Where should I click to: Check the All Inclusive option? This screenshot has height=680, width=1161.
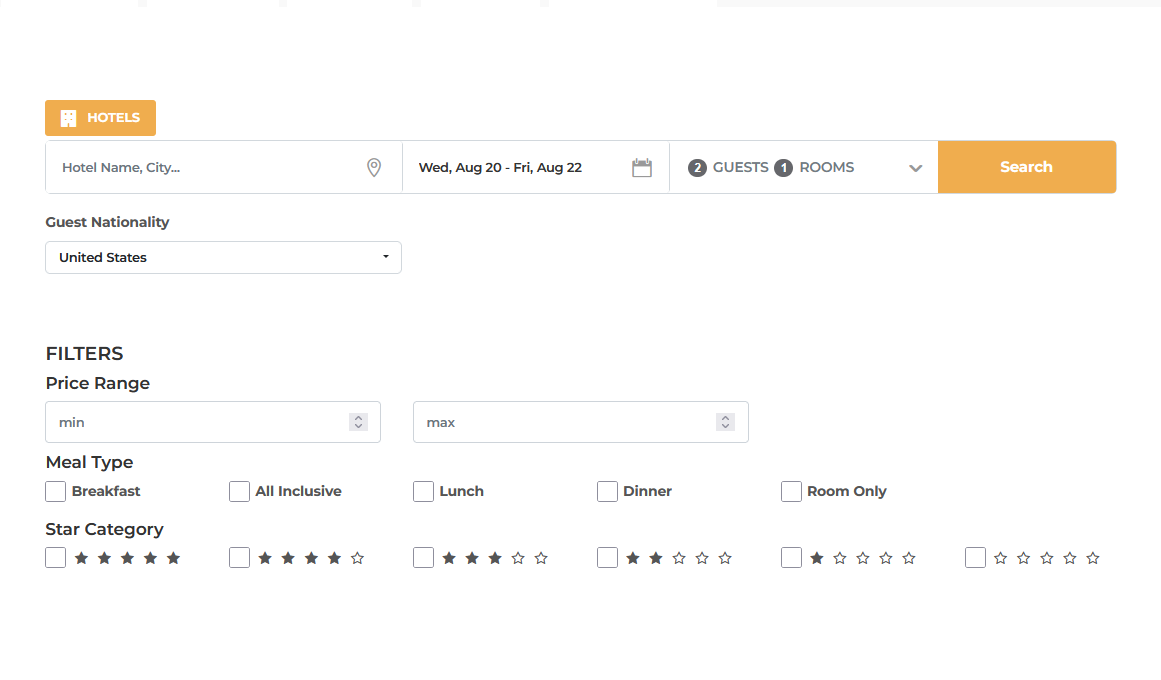[x=239, y=492]
